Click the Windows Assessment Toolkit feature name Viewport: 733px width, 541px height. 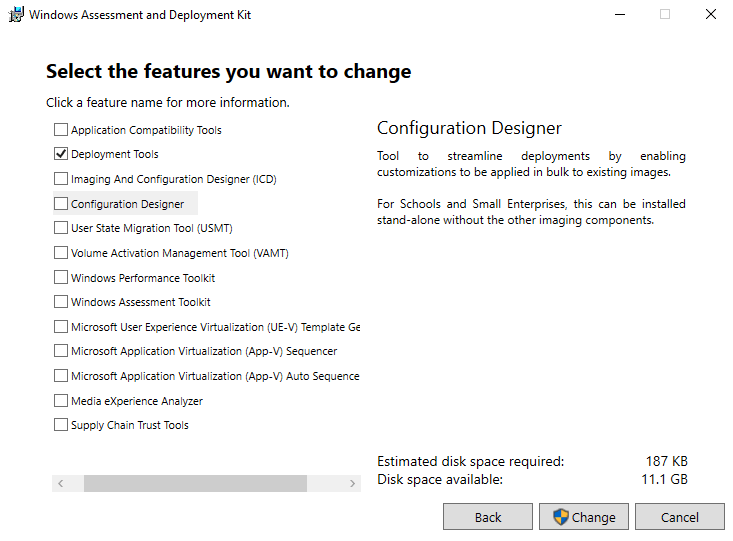pos(141,302)
